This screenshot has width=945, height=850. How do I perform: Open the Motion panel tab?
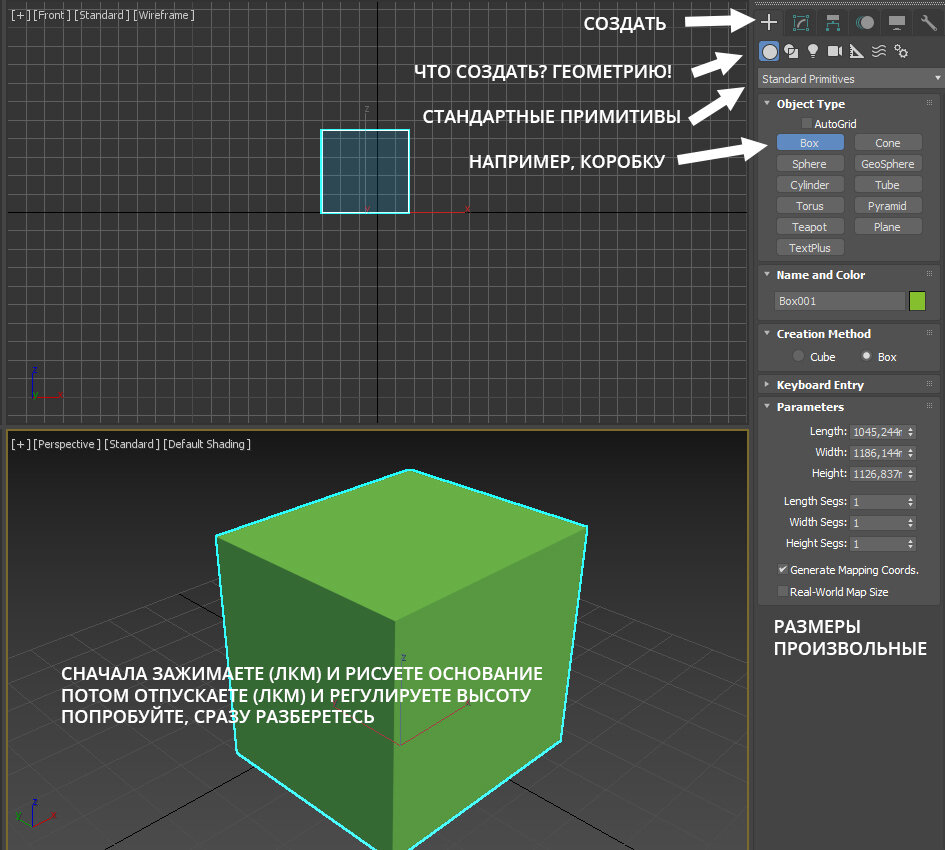coord(865,23)
